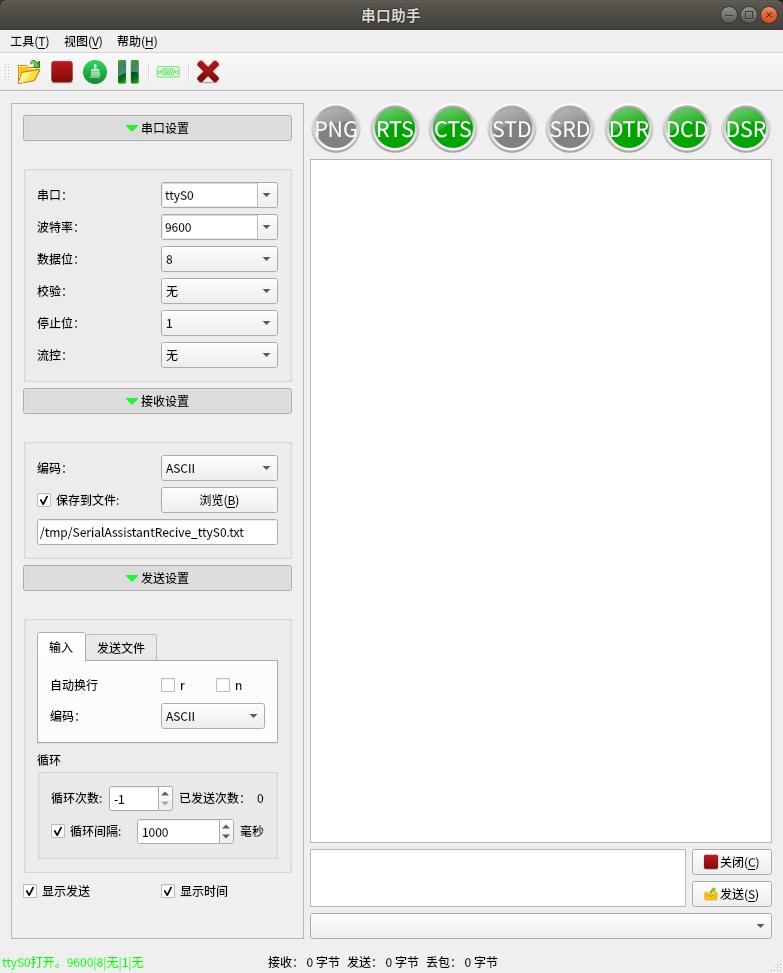Switch to the 输入 tab

point(61,648)
